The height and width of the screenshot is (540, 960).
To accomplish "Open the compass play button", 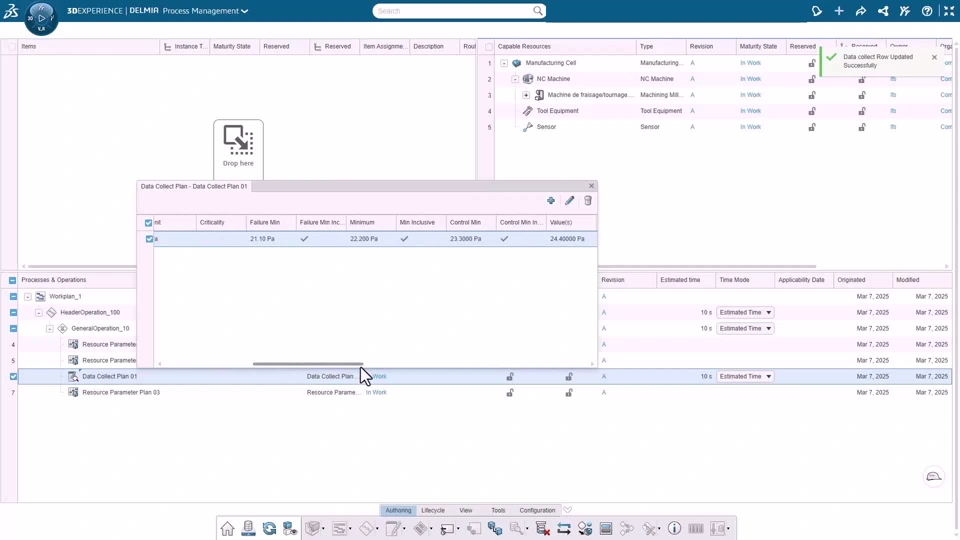I will (x=41, y=18).
